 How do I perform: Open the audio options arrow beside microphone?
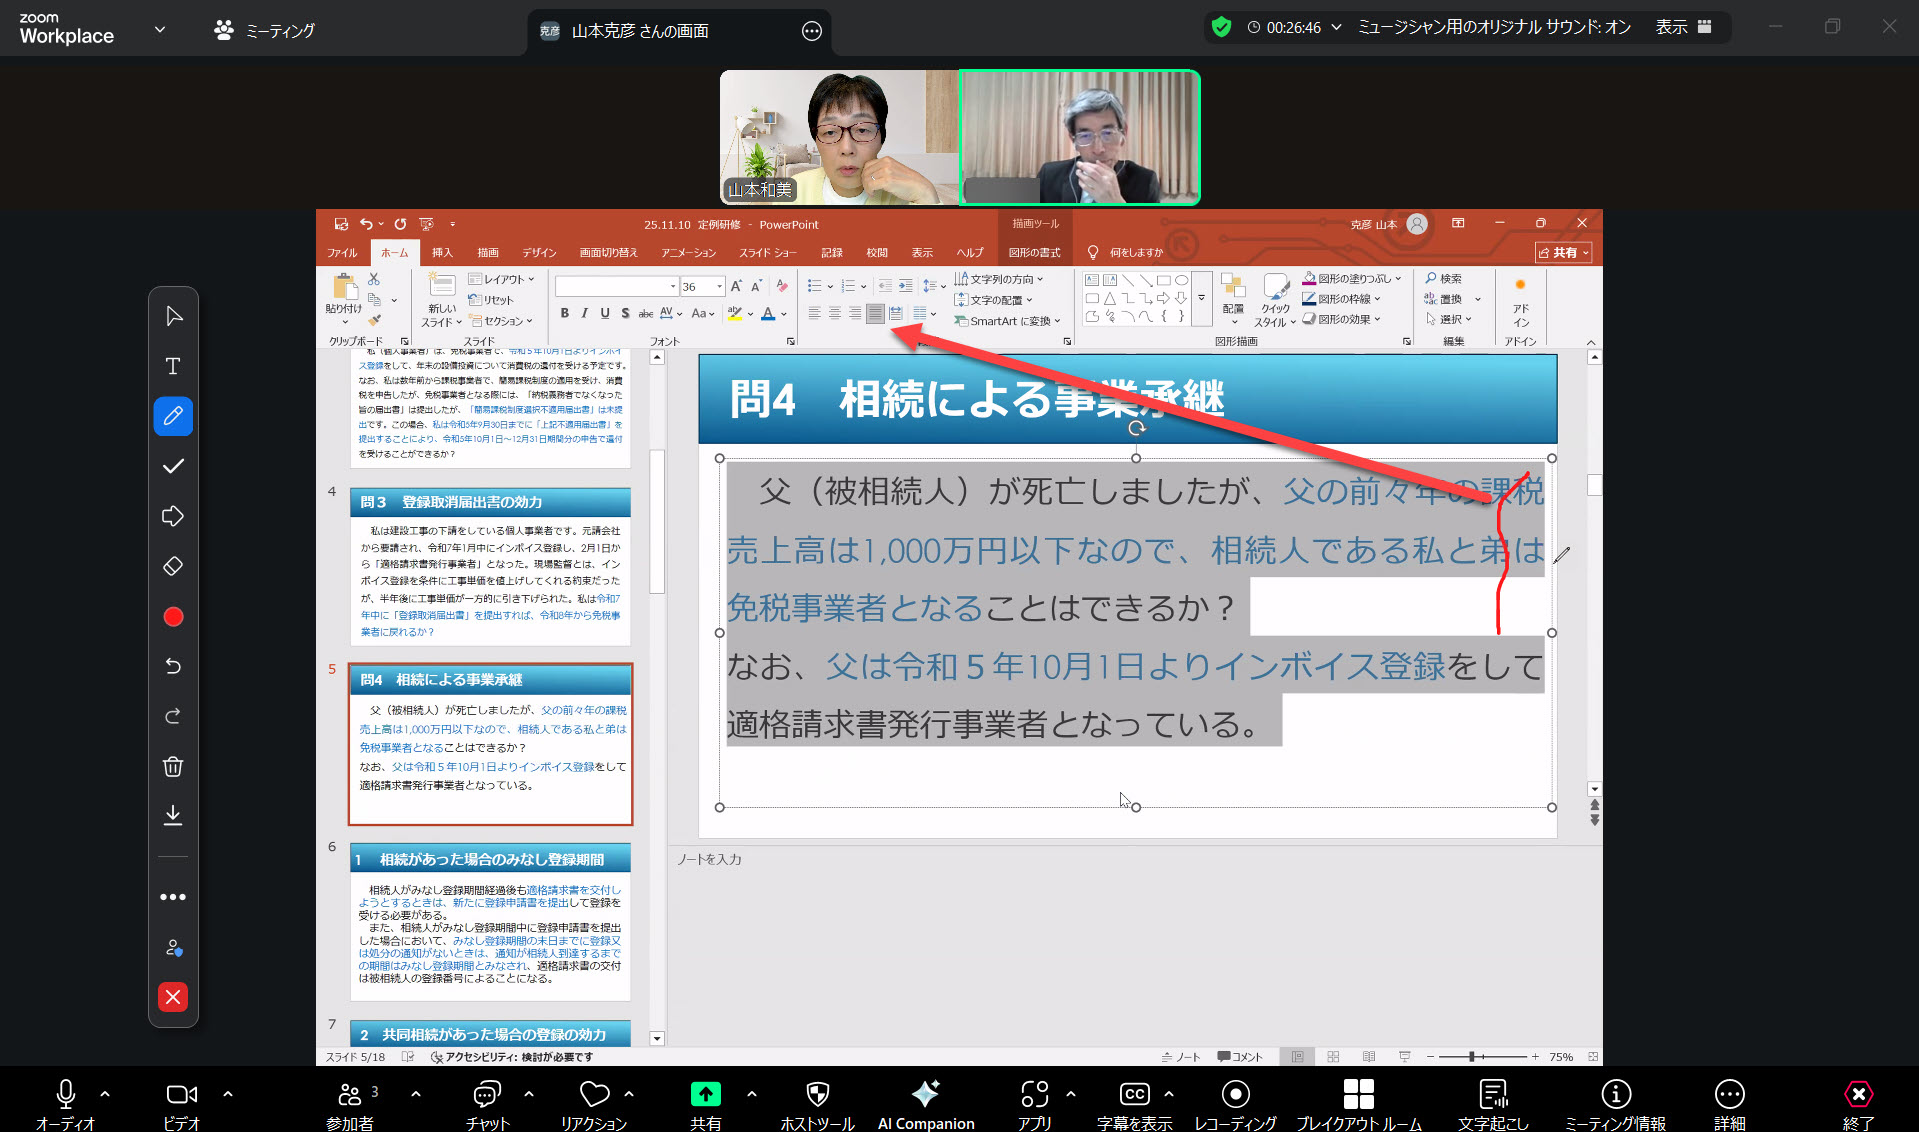(105, 1094)
